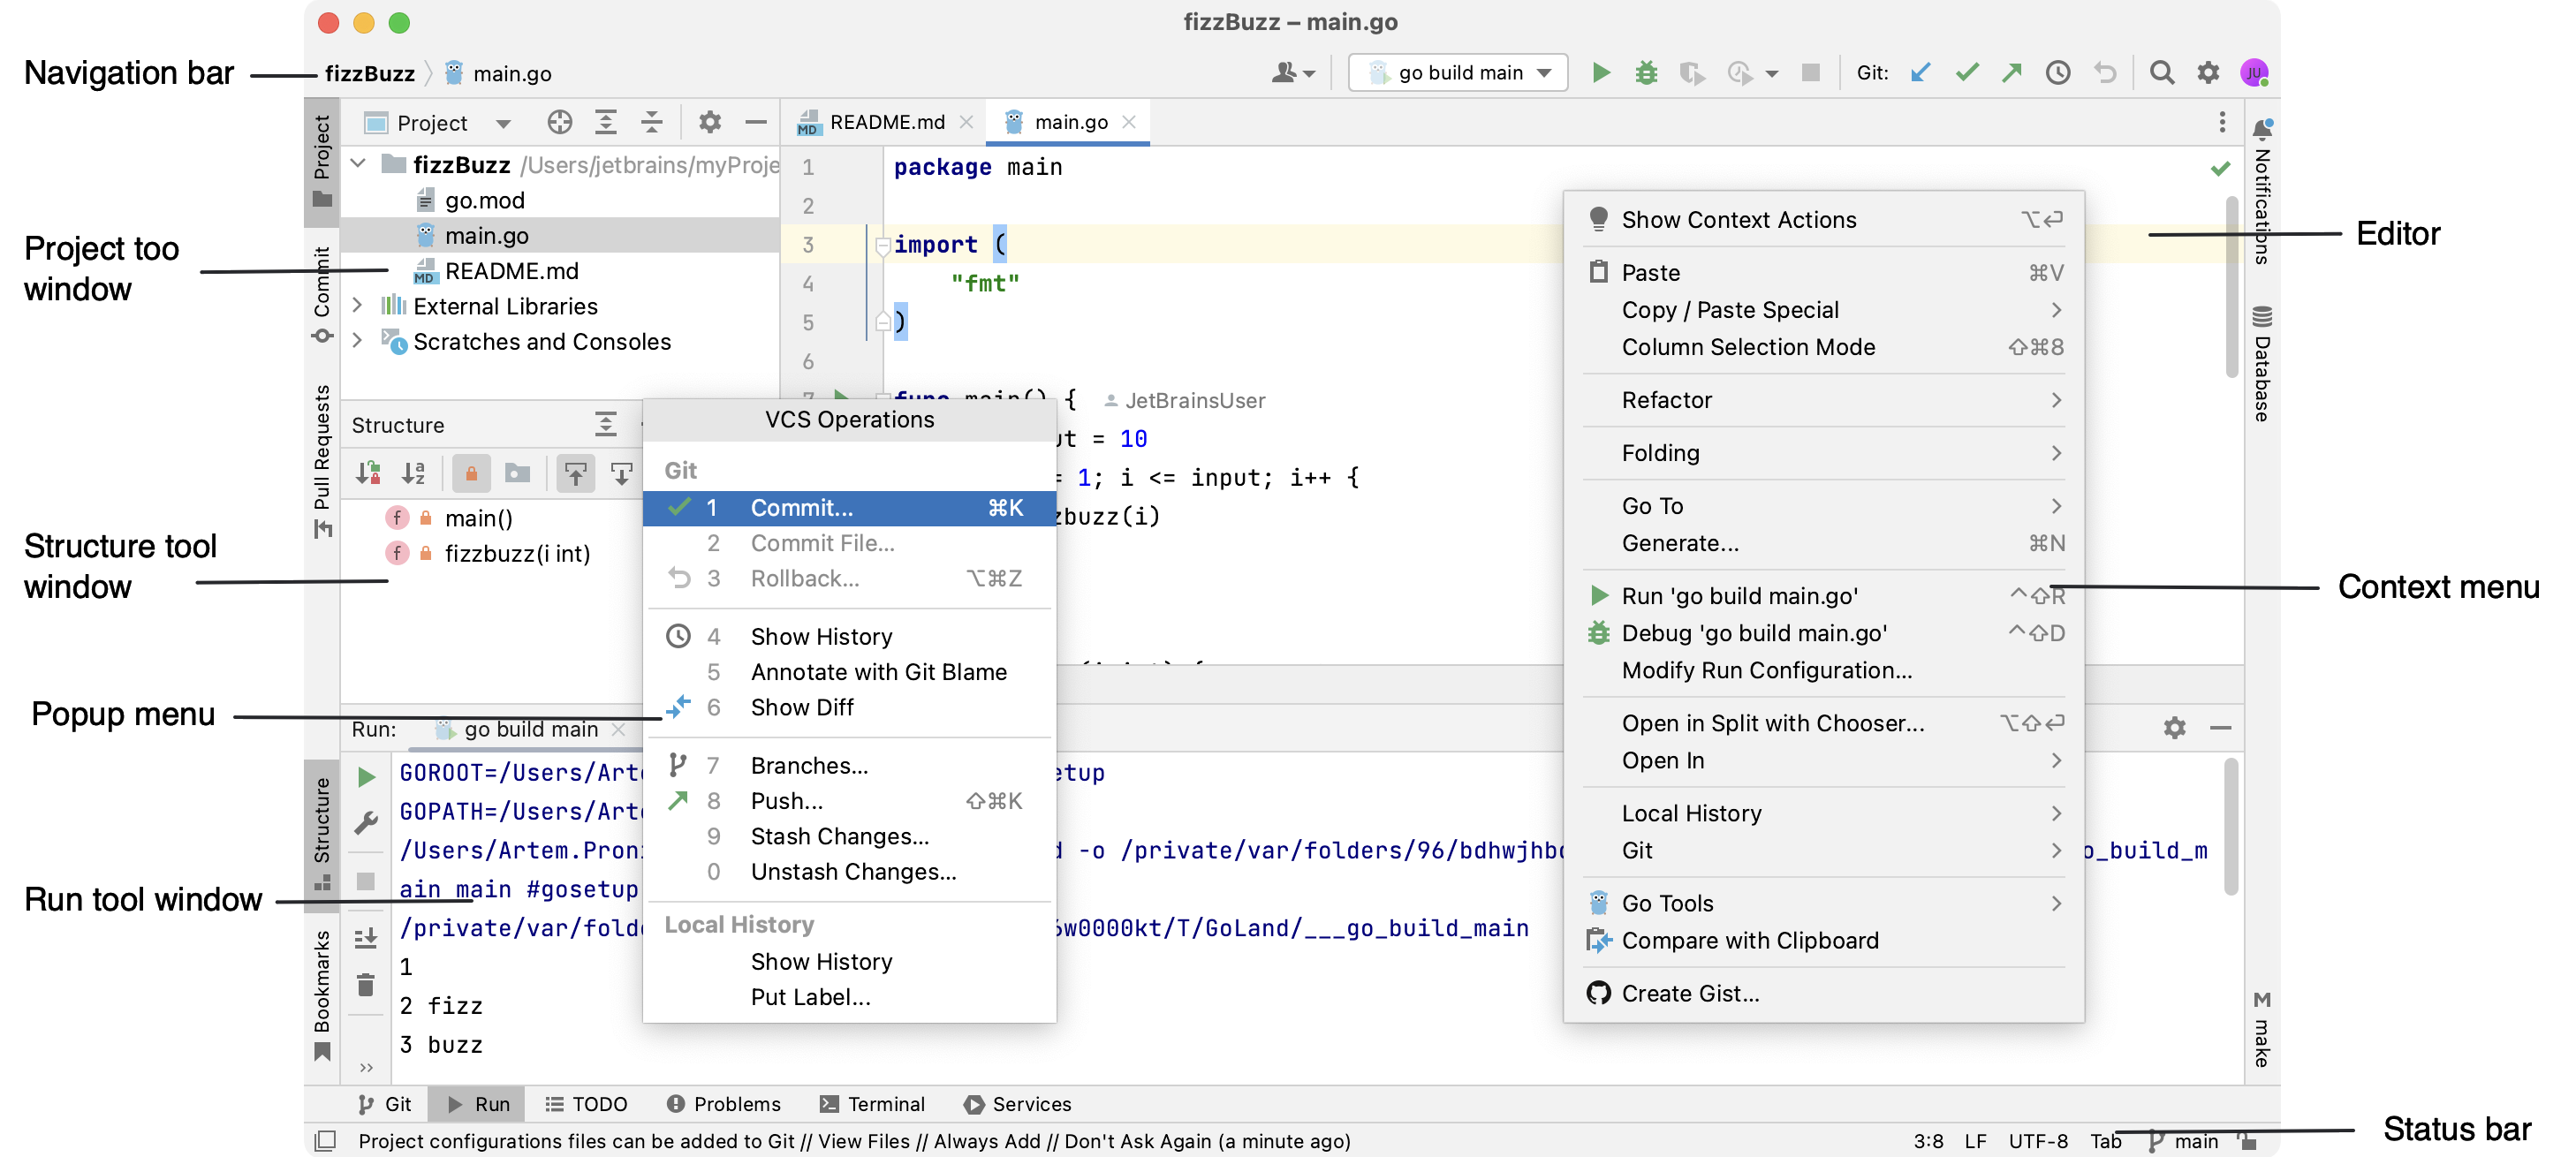The width and height of the screenshot is (2576, 1157).
Task: Open Project view selector dropdown
Action: coord(438,123)
